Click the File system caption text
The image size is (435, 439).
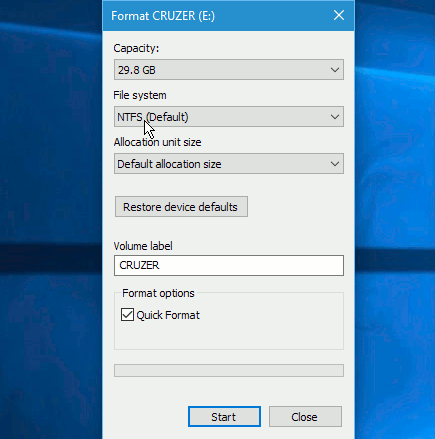140,95
